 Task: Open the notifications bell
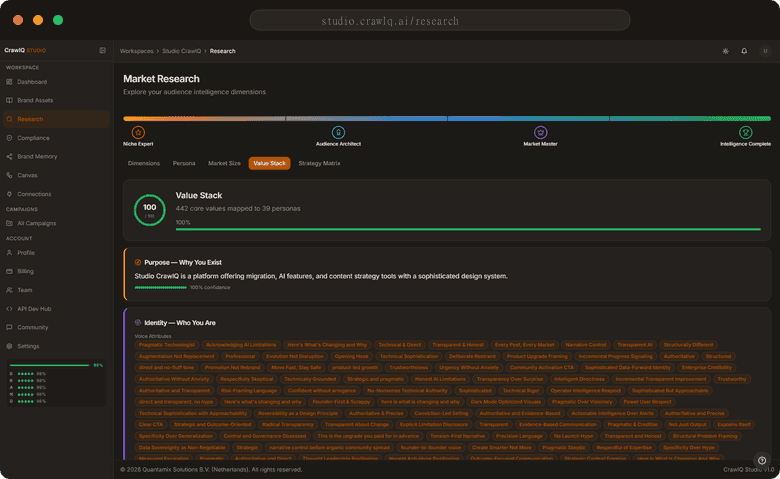click(744, 50)
